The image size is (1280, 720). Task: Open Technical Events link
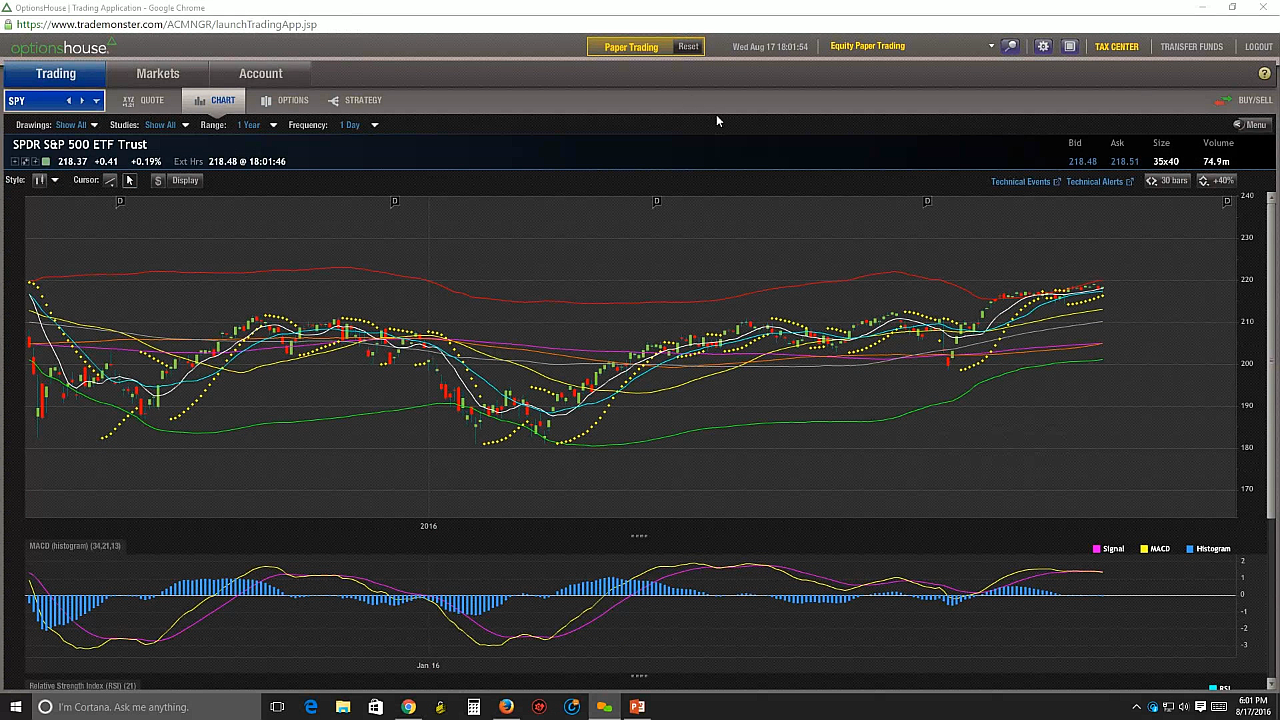pyautogui.click(x=1025, y=182)
